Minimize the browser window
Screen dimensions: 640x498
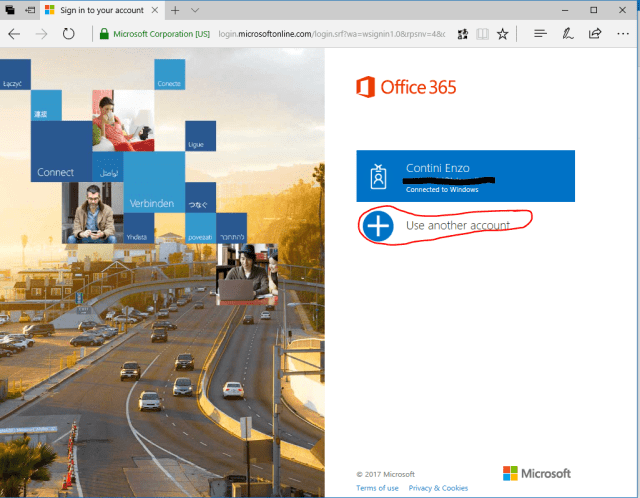click(565, 10)
